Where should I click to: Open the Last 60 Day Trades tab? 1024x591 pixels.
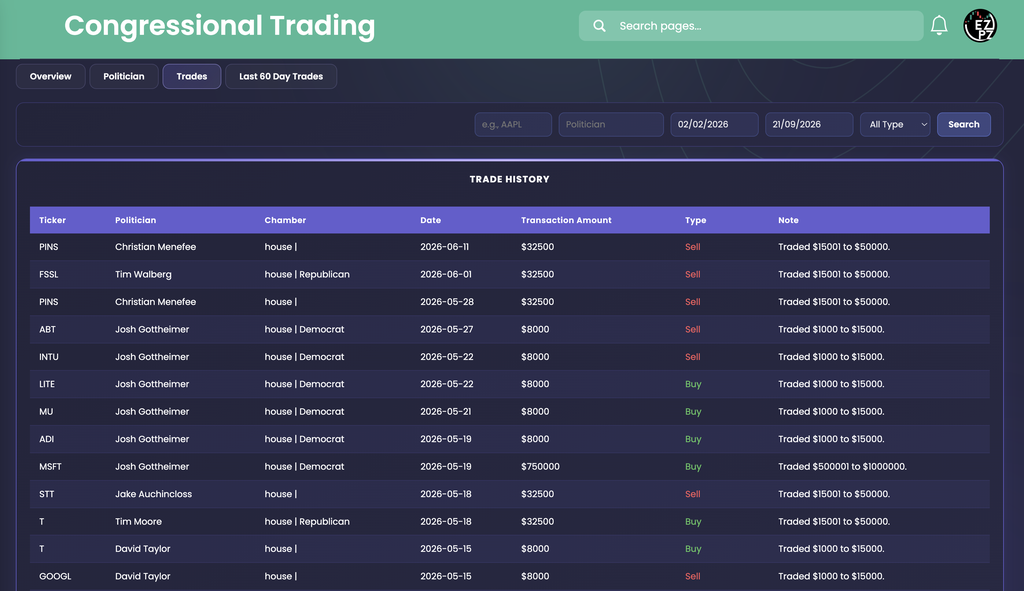click(x=281, y=76)
